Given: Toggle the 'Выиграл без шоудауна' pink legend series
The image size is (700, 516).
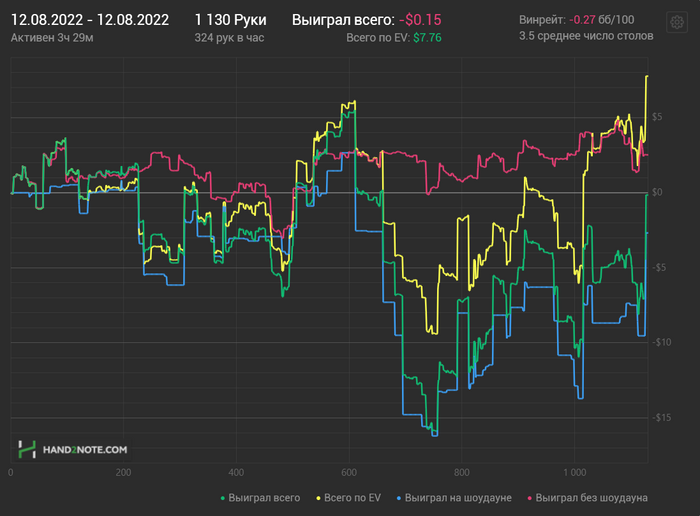Looking at the screenshot, I should pos(588,498).
